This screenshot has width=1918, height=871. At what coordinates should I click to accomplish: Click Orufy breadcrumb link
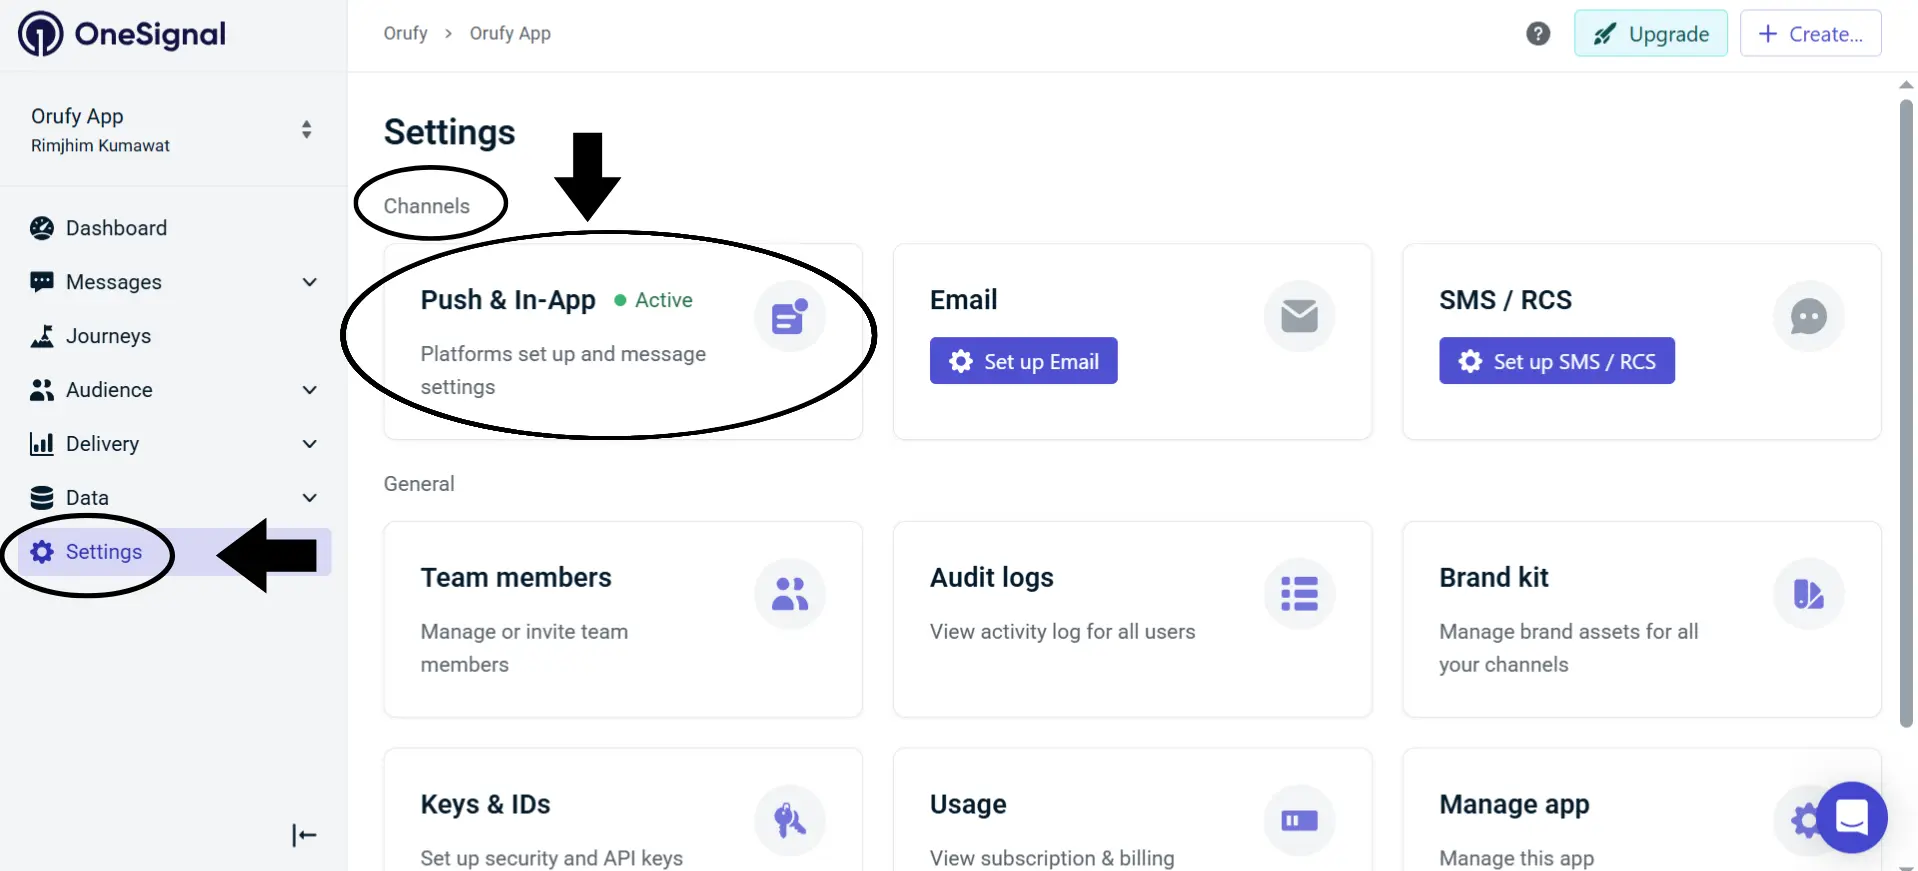(405, 33)
